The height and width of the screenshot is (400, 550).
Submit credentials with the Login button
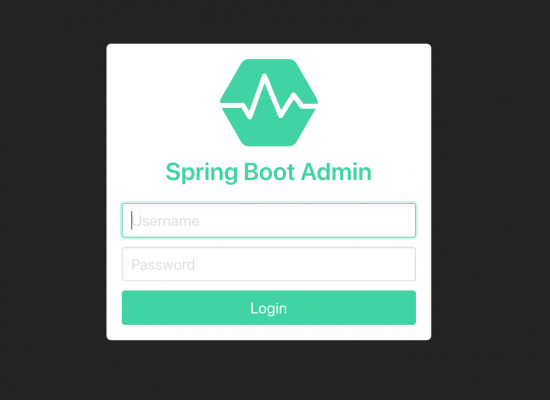tap(269, 308)
